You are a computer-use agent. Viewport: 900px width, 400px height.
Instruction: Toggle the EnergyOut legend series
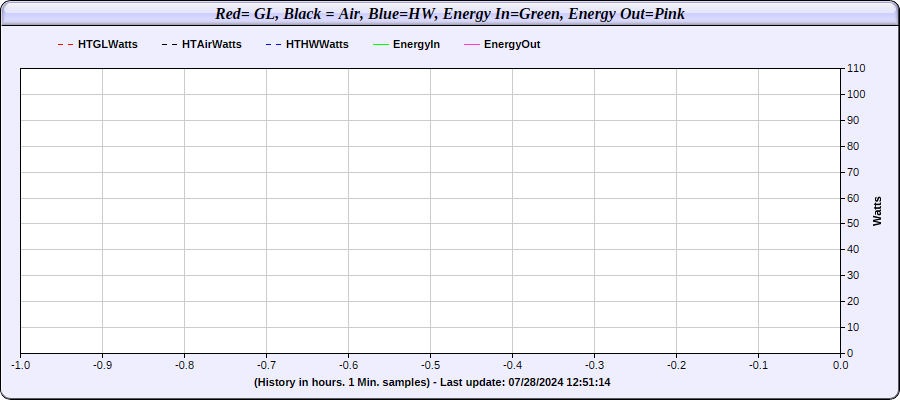point(502,44)
